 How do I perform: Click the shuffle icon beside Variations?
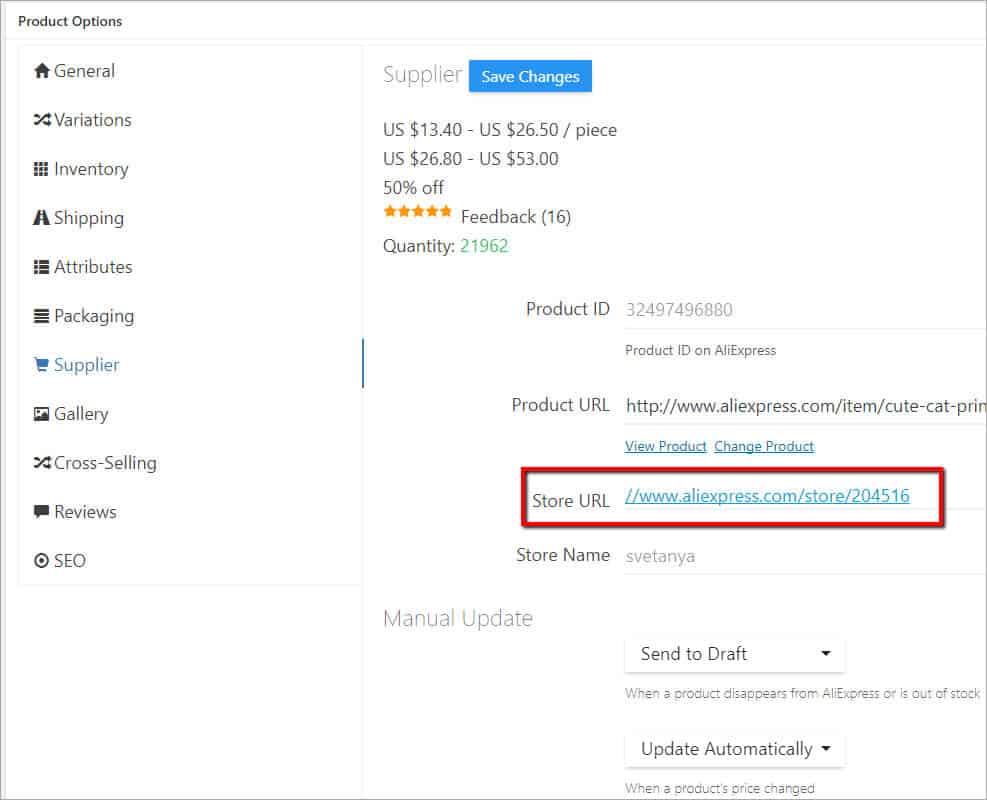click(41, 120)
